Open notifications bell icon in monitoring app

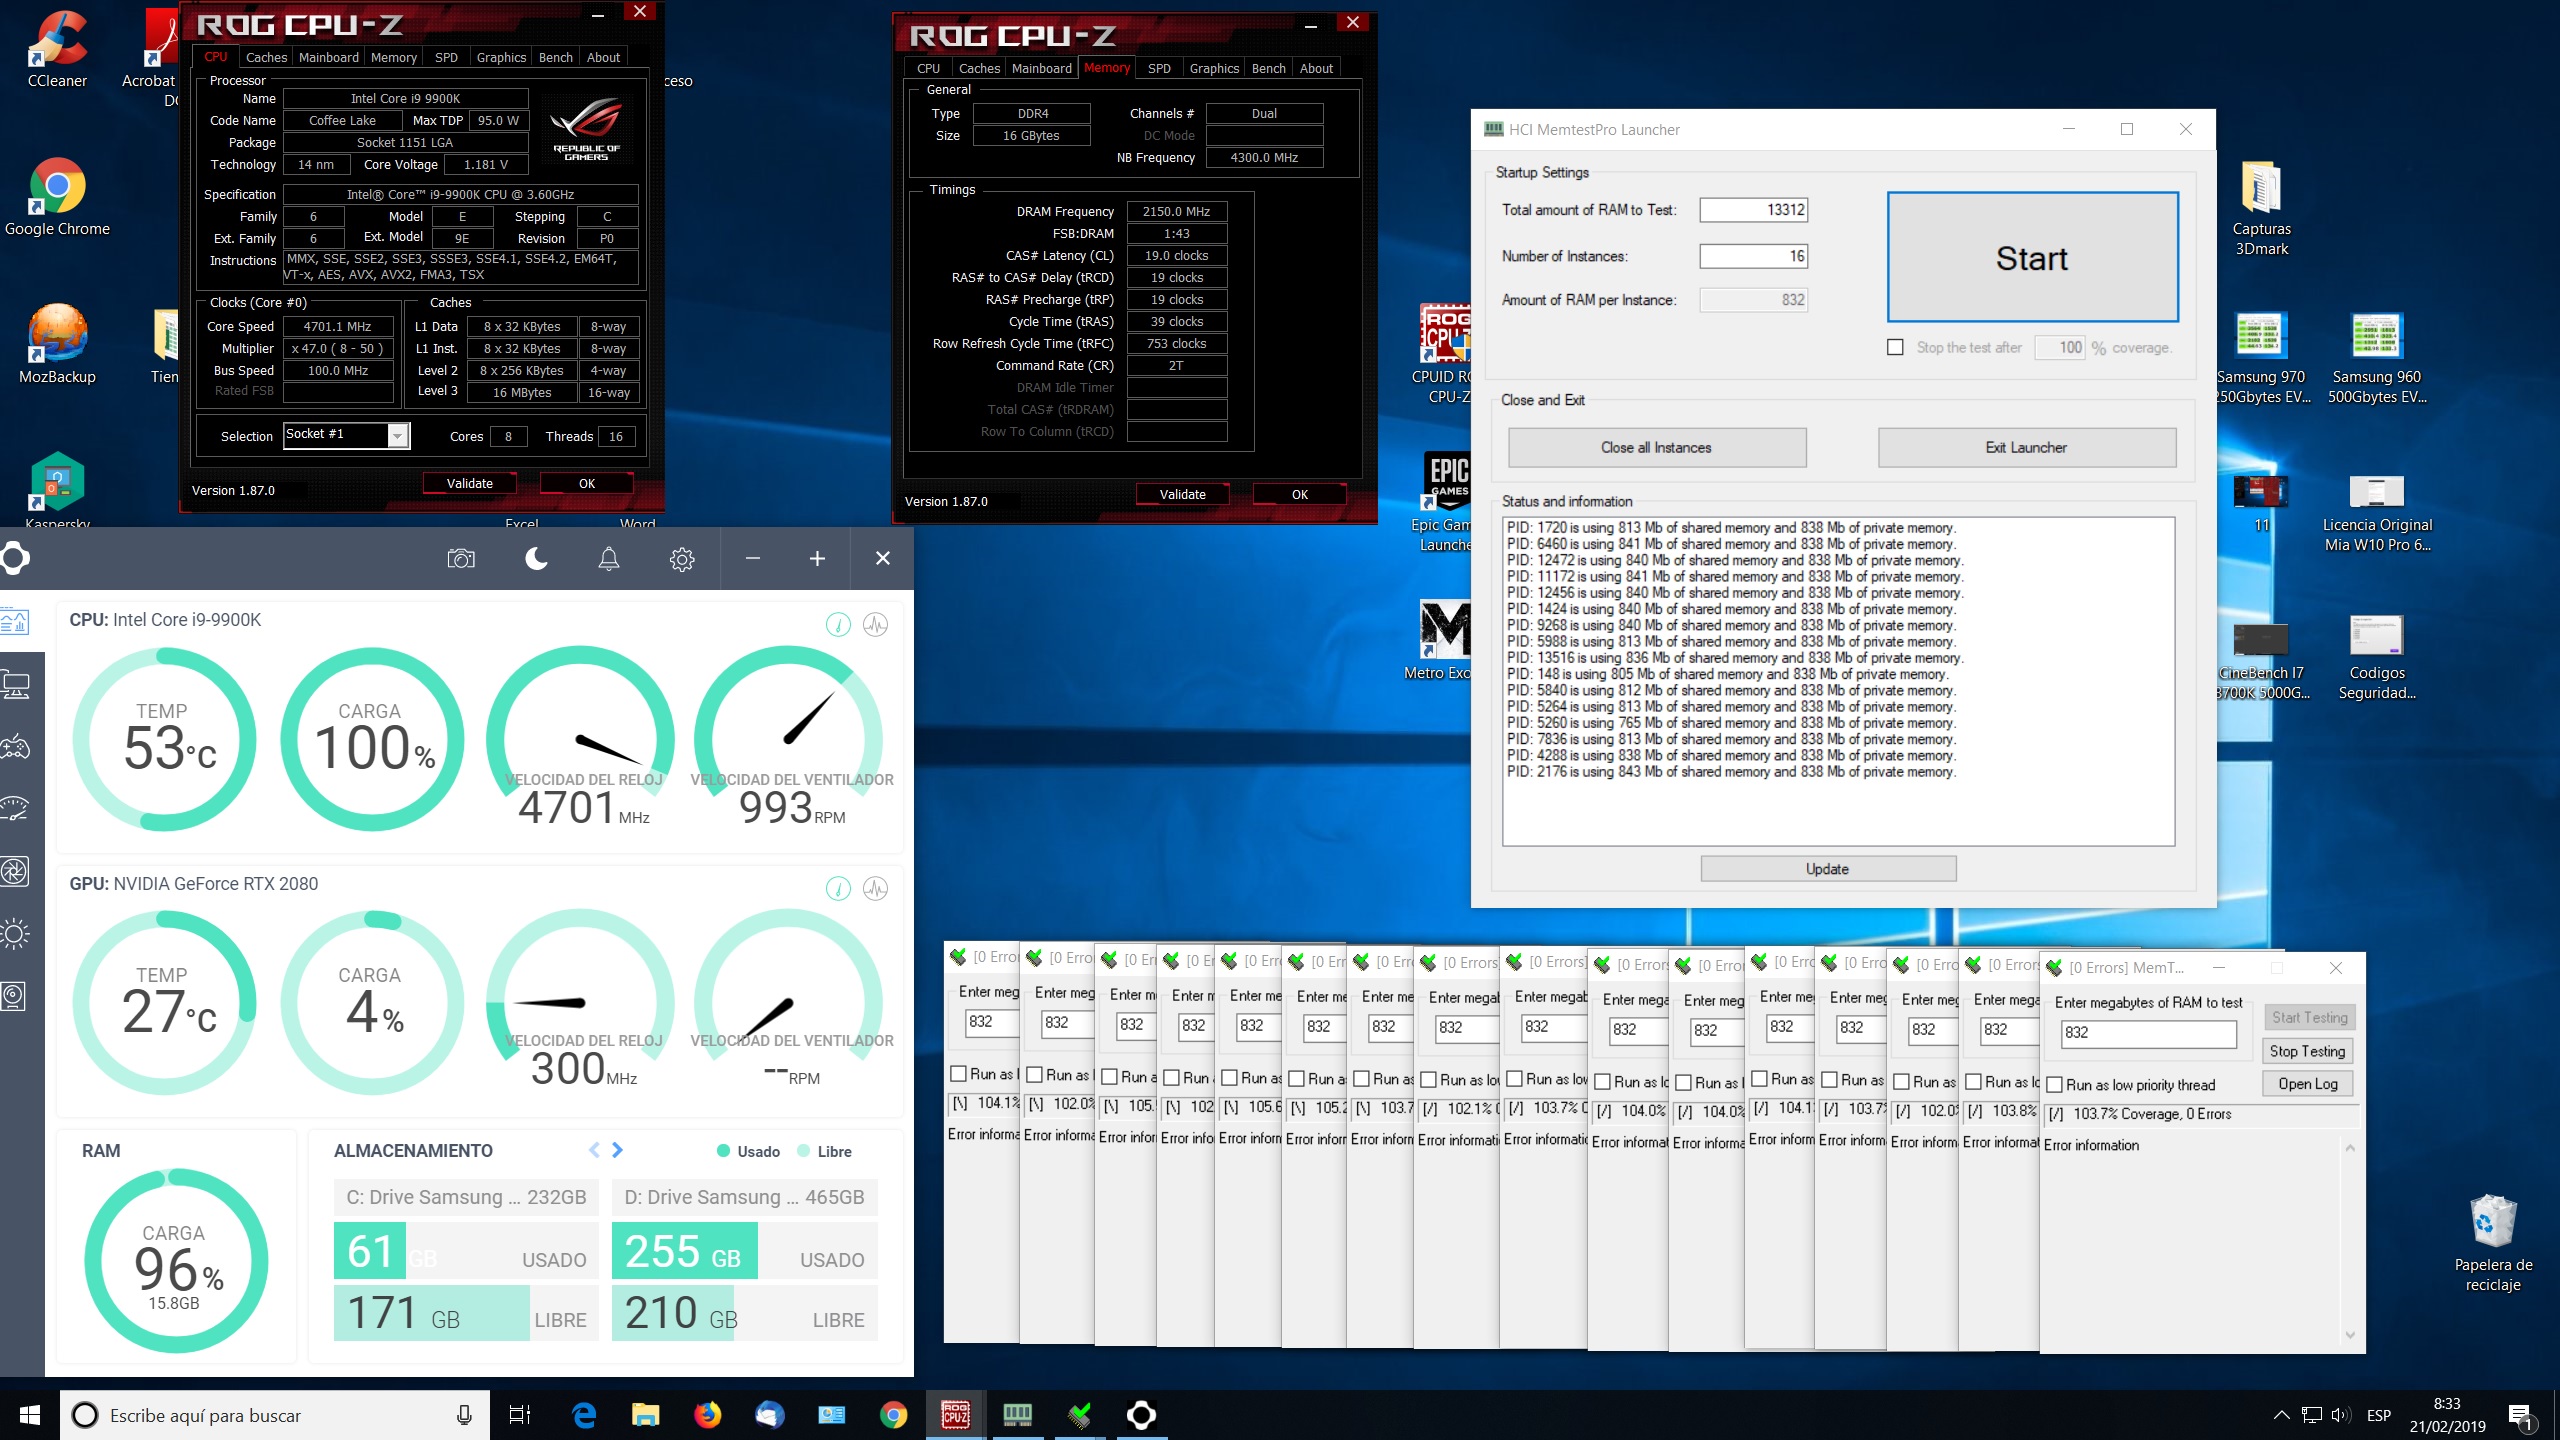pyautogui.click(x=609, y=559)
